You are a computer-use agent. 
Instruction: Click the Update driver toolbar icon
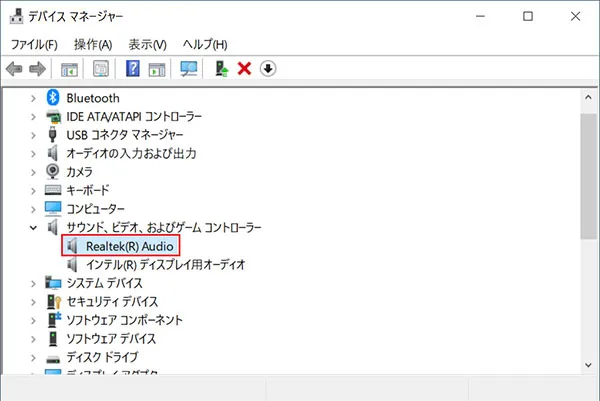click(x=222, y=69)
